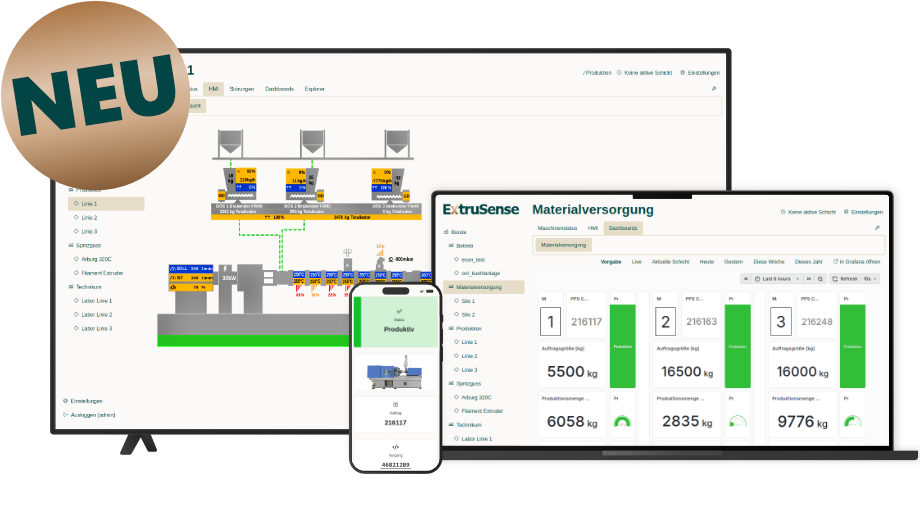The height and width of the screenshot is (522, 920).
Task: Click the Refresh button on the laptop
Action: click(844, 279)
